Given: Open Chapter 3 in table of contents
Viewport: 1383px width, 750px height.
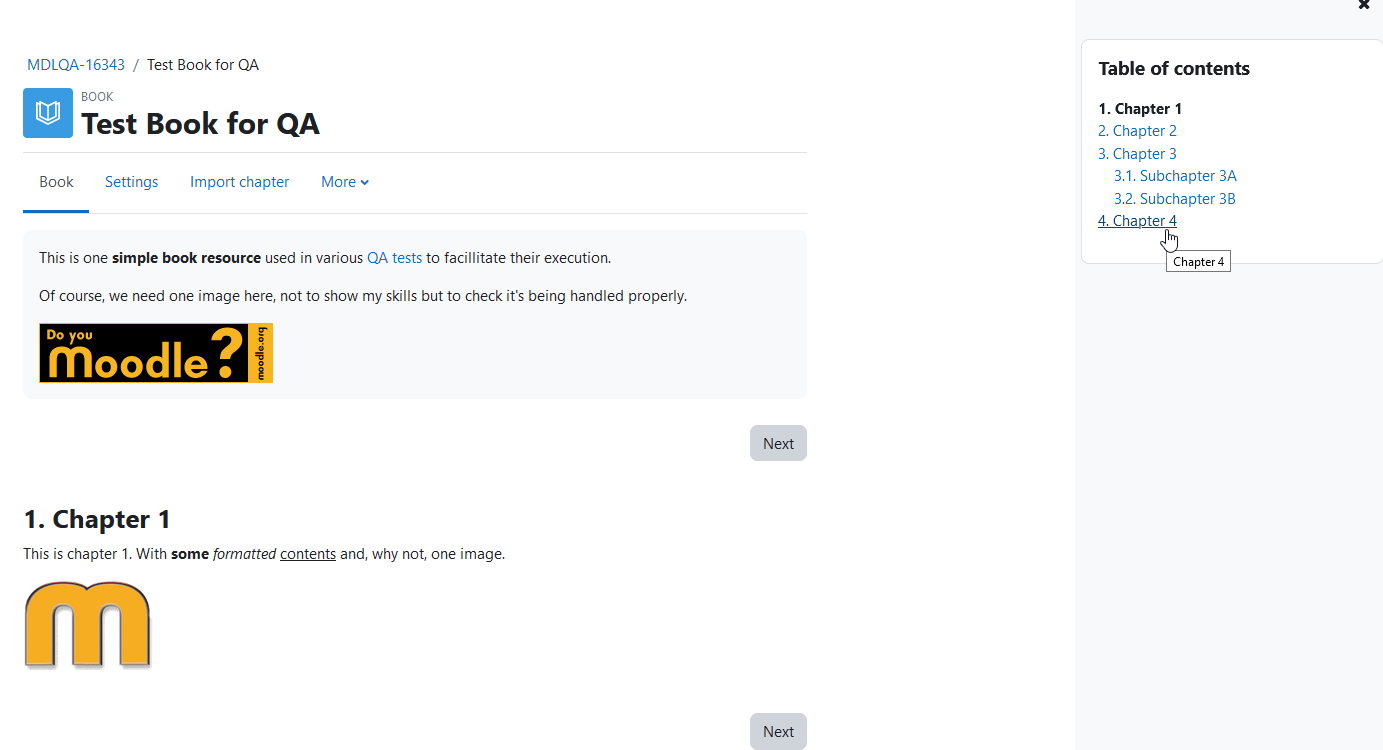Looking at the screenshot, I should click(1137, 154).
